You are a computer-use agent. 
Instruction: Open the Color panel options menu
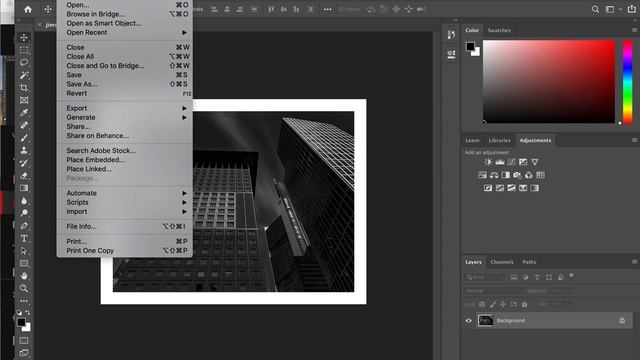tap(634, 30)
